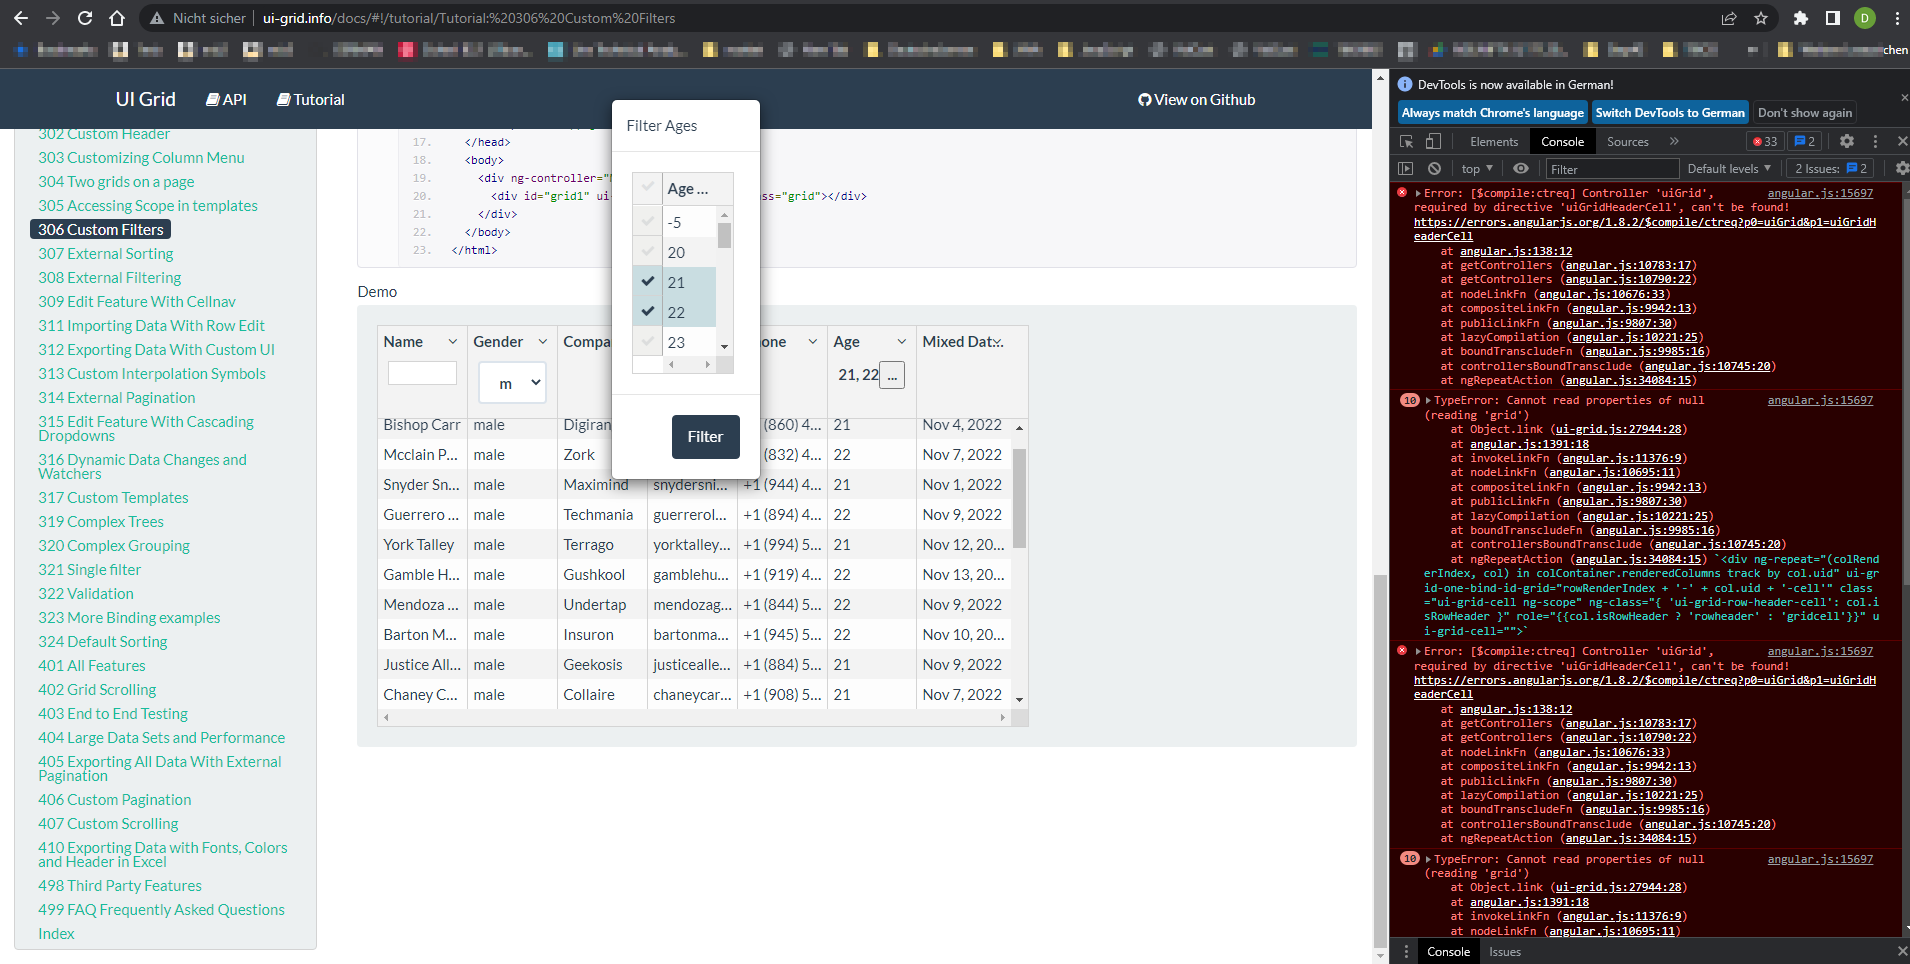
Task: Expand the first $compile:ctreq error entry
Action: pos(1418,193)
